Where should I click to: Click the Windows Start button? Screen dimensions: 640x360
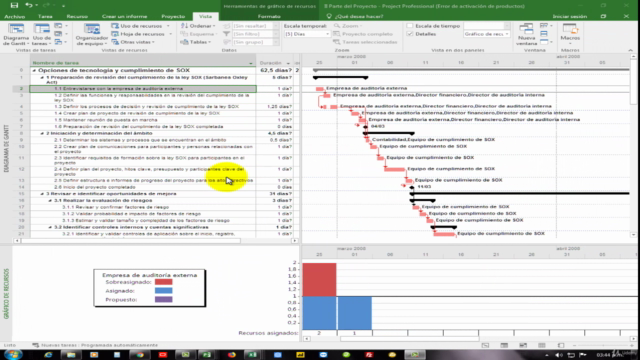[x=12, y=354]
